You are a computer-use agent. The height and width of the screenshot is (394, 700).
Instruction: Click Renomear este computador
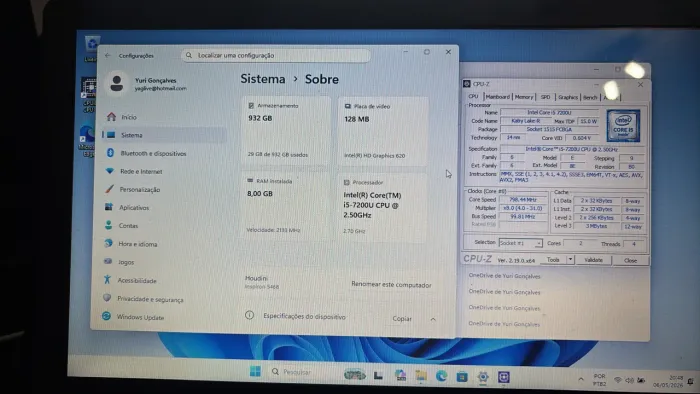[x=391, y=285]
